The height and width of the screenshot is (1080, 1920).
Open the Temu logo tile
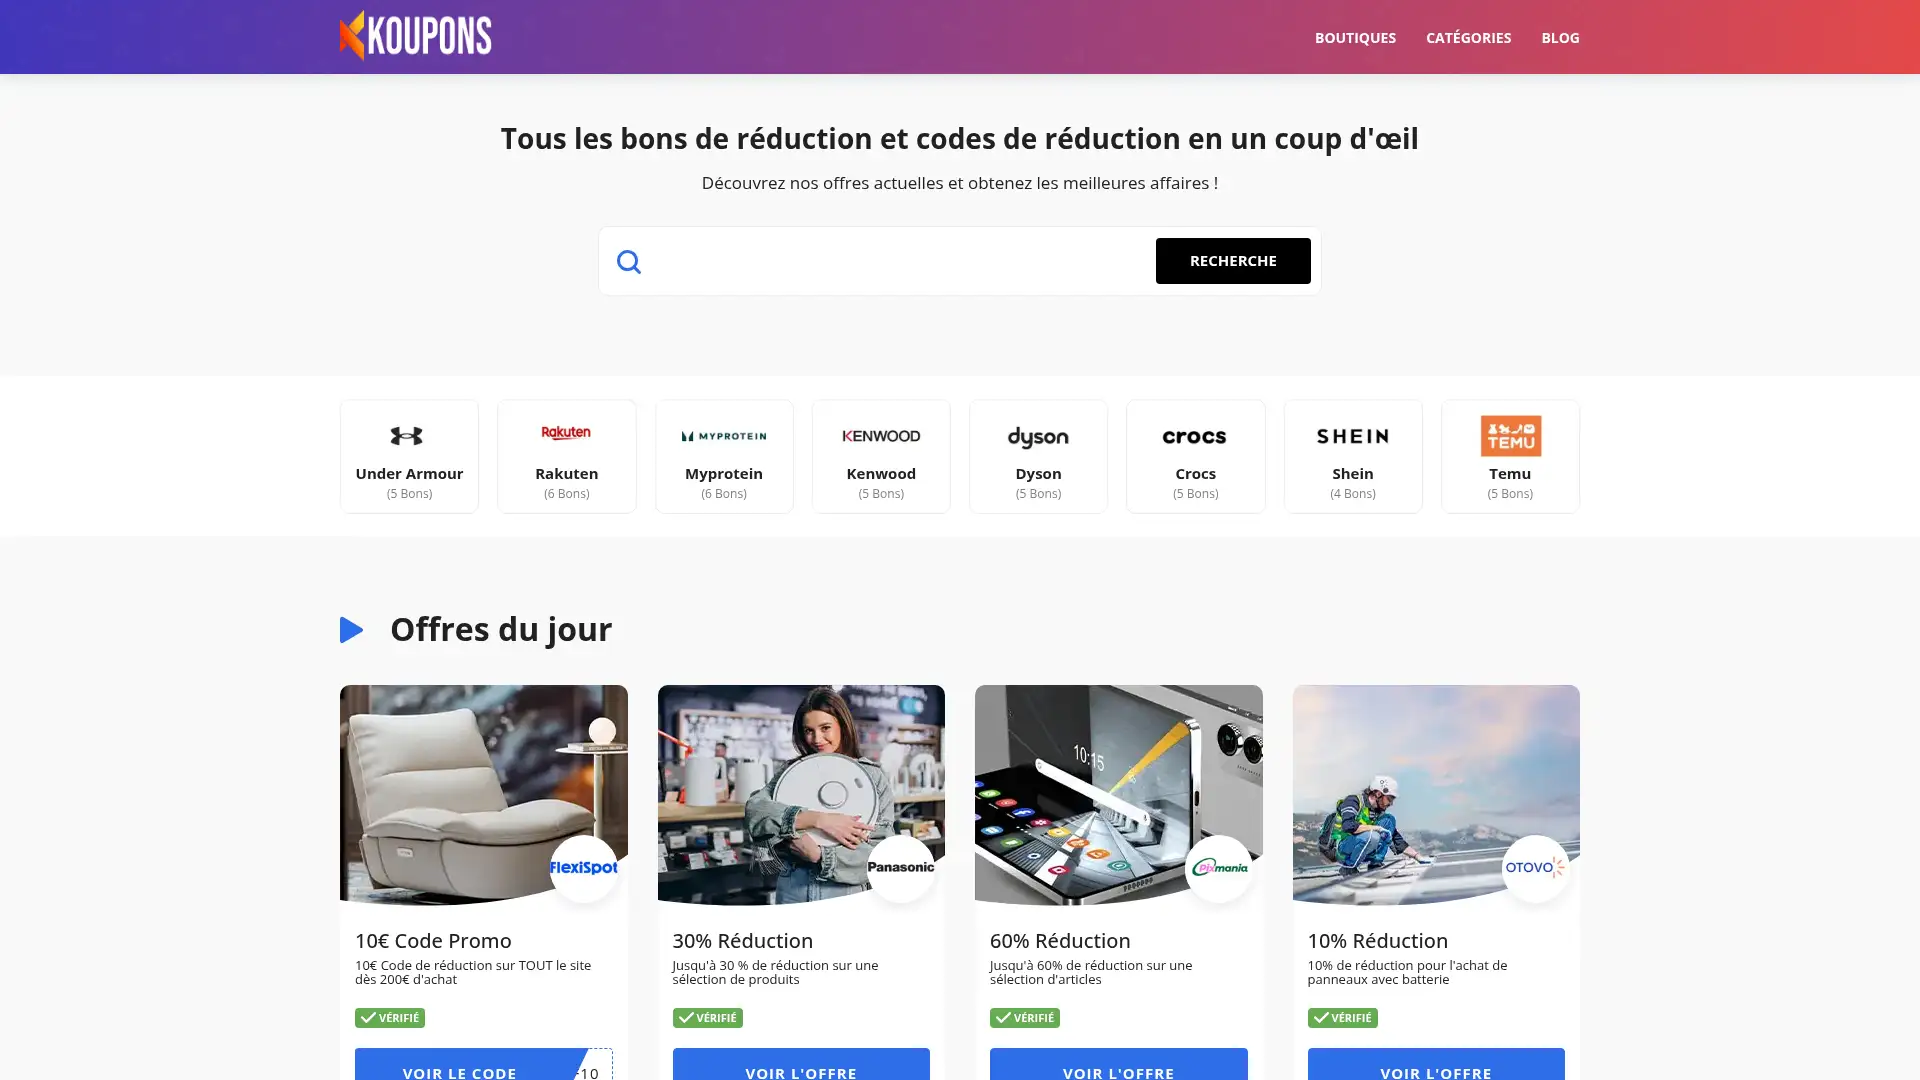tap(1510, 456)
